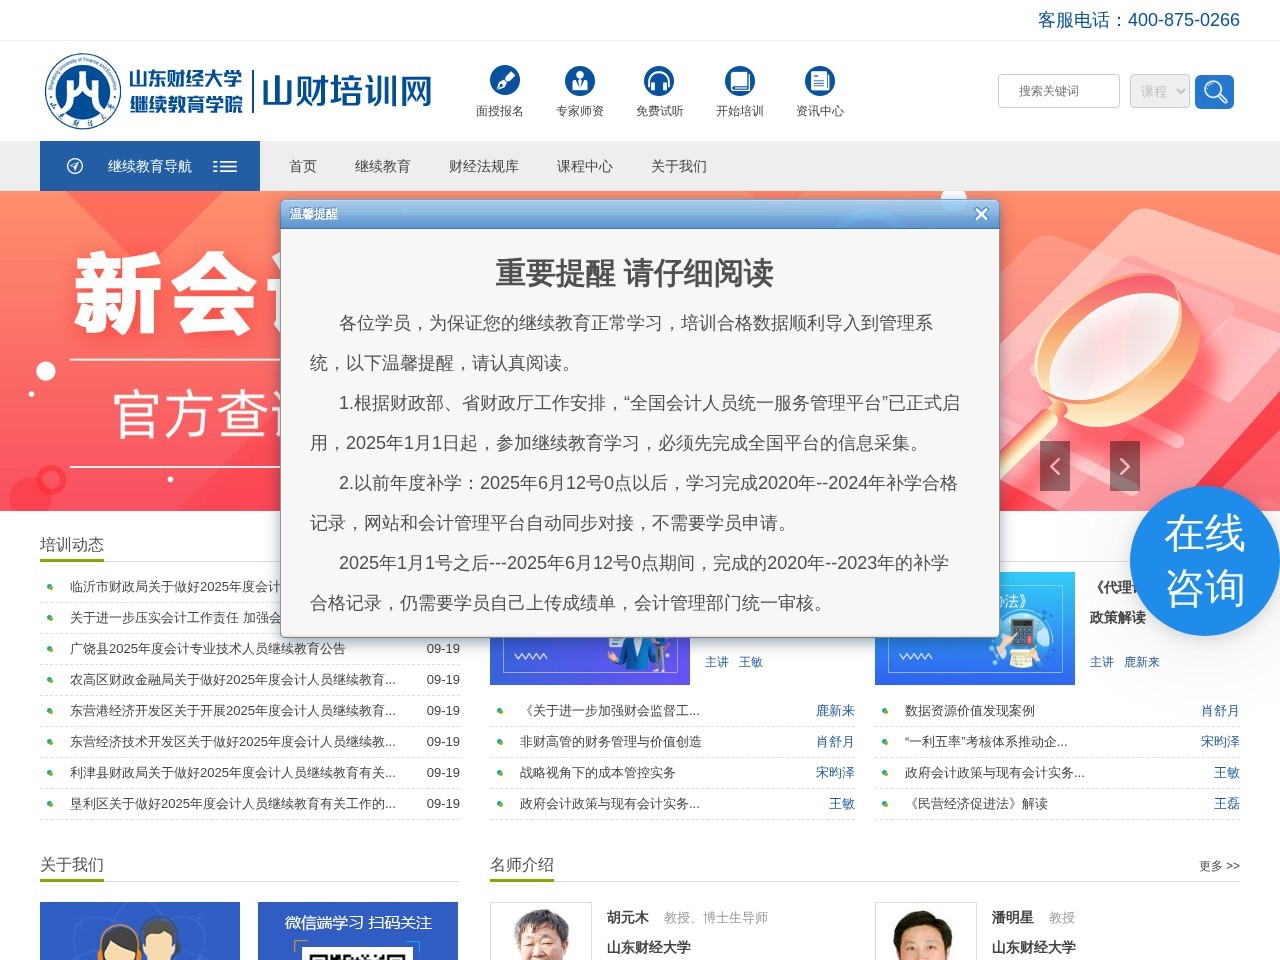Screen dimensions: 1280x960
Task: Open the 课程中心 menu item
Action: point(585,166)
